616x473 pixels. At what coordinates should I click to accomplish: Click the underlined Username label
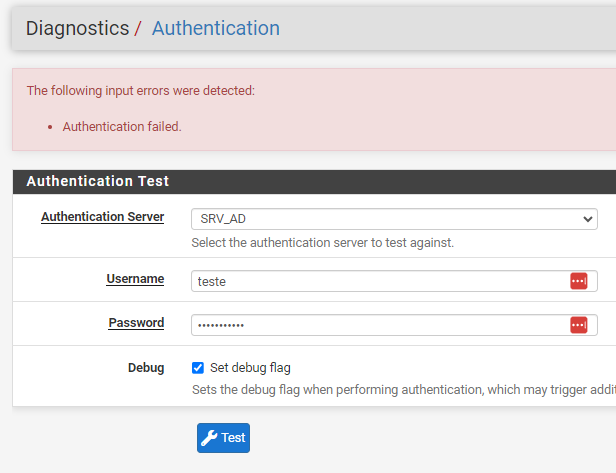[135, 279]
